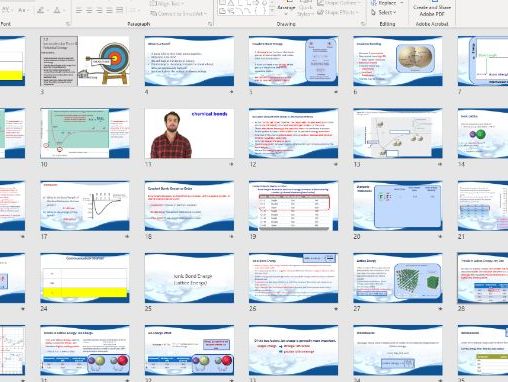This screenshot has width=508, height=382.
Task: Select slide 3 with archery target
Action: coord(85,61)
